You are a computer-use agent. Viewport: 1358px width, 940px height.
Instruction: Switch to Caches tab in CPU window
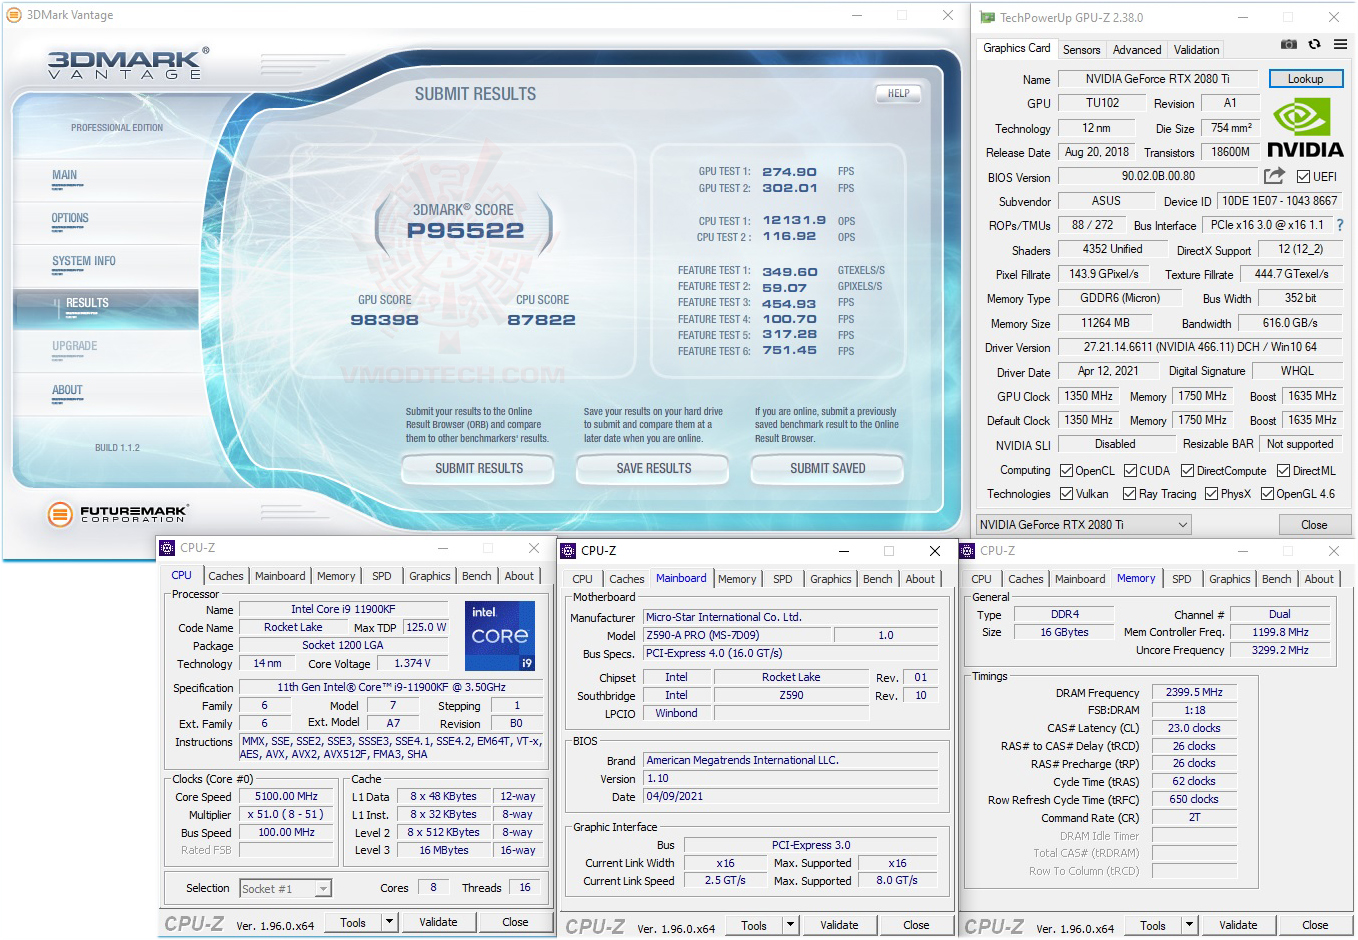pos(225,576)
